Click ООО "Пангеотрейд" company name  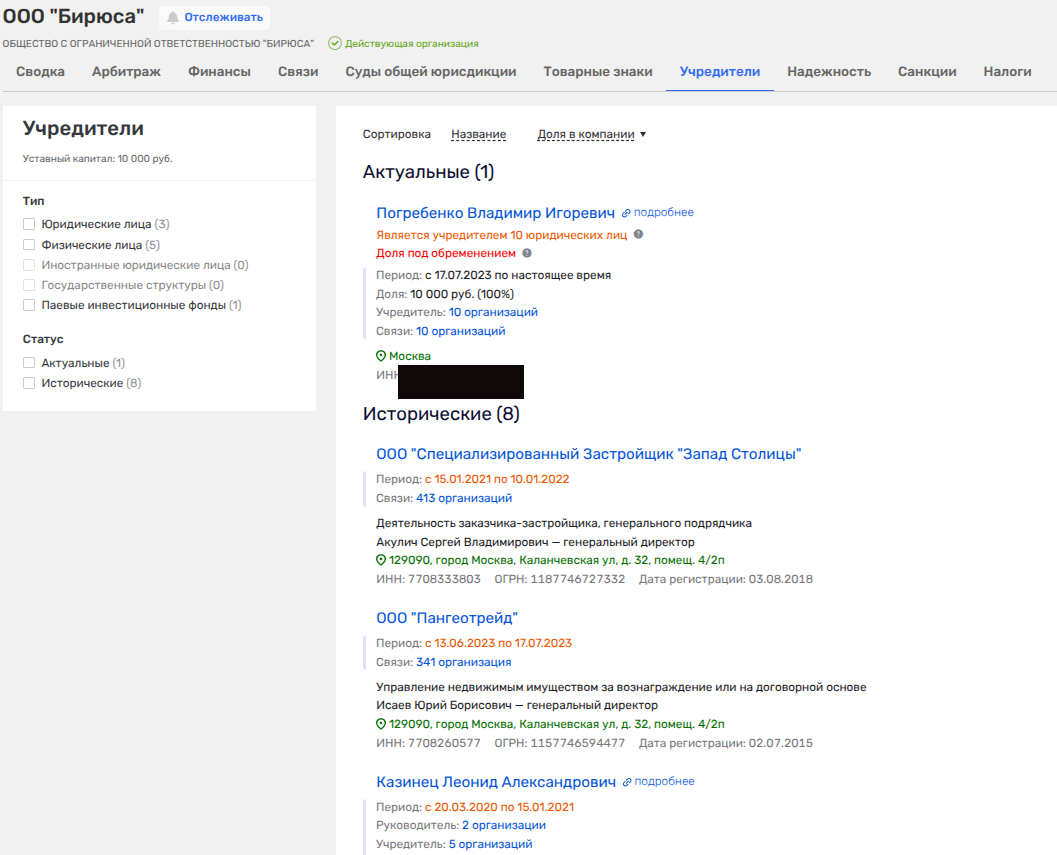(446, 618)
